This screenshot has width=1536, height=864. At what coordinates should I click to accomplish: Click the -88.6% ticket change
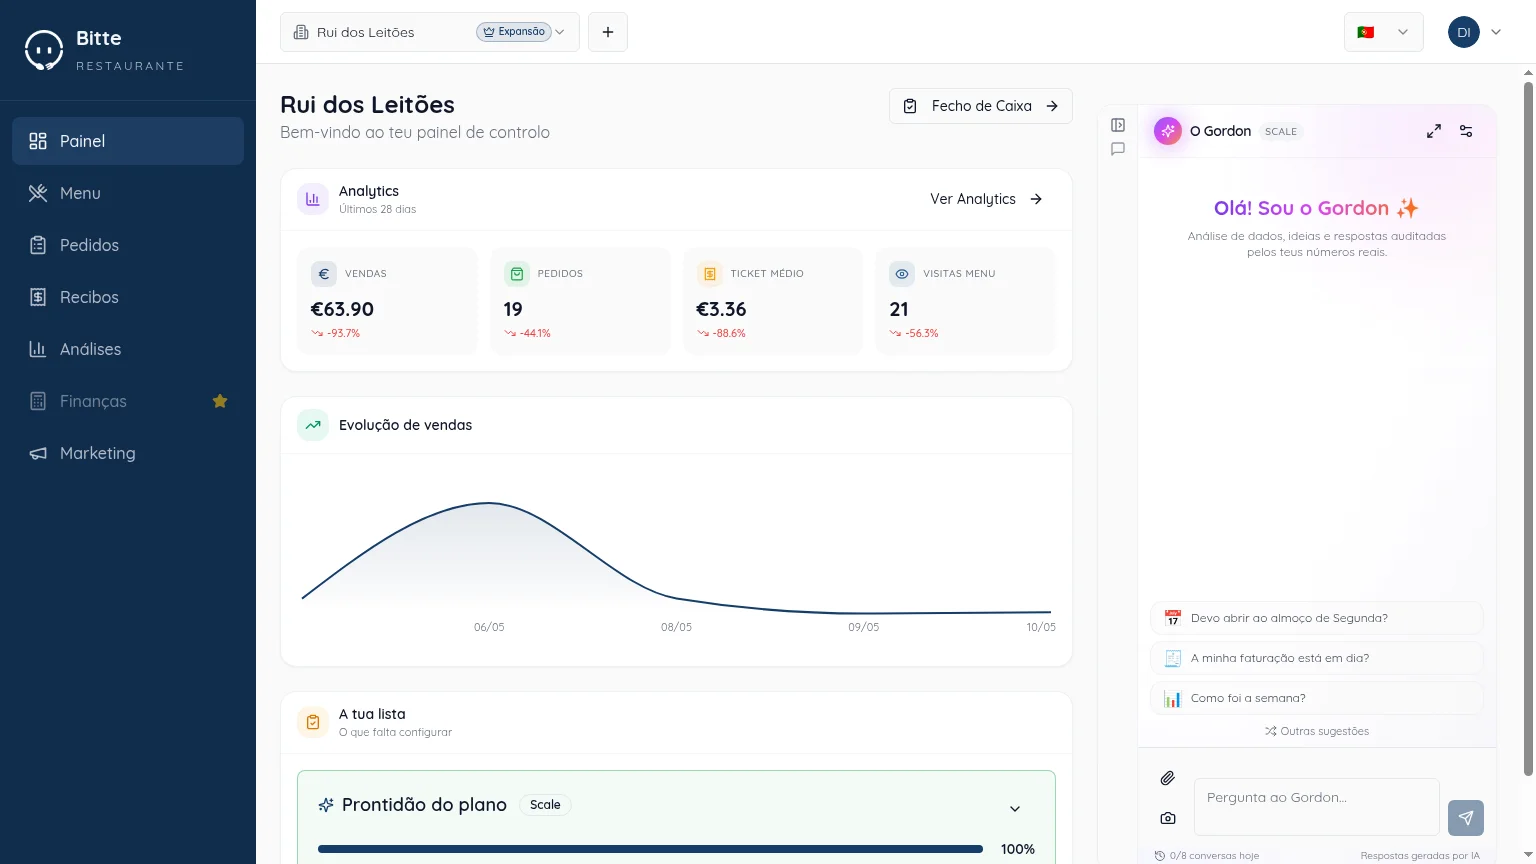point(721,334)
